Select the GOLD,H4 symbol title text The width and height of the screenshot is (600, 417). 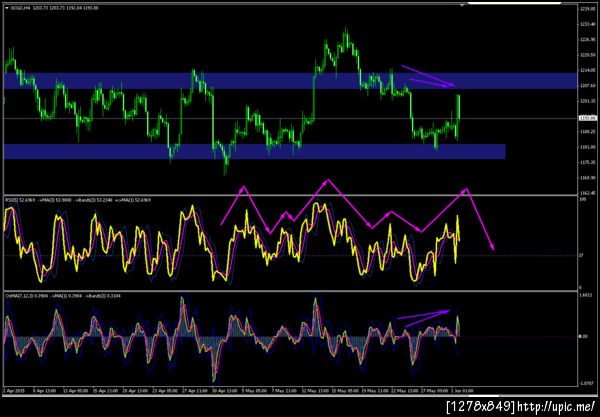pos(18,8)
